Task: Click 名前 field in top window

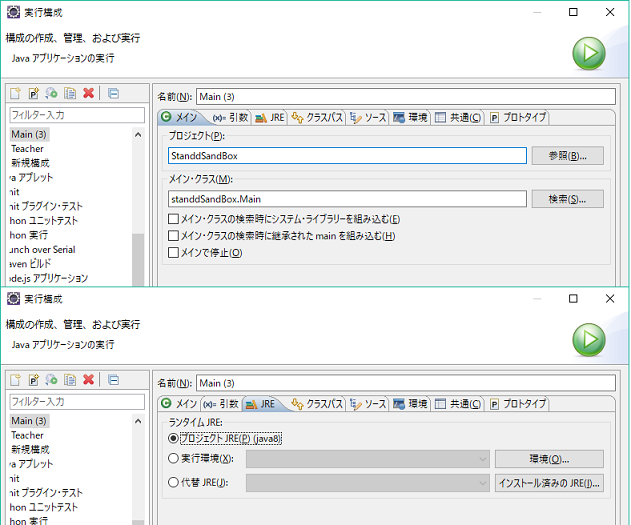Action: coord(406,97)
